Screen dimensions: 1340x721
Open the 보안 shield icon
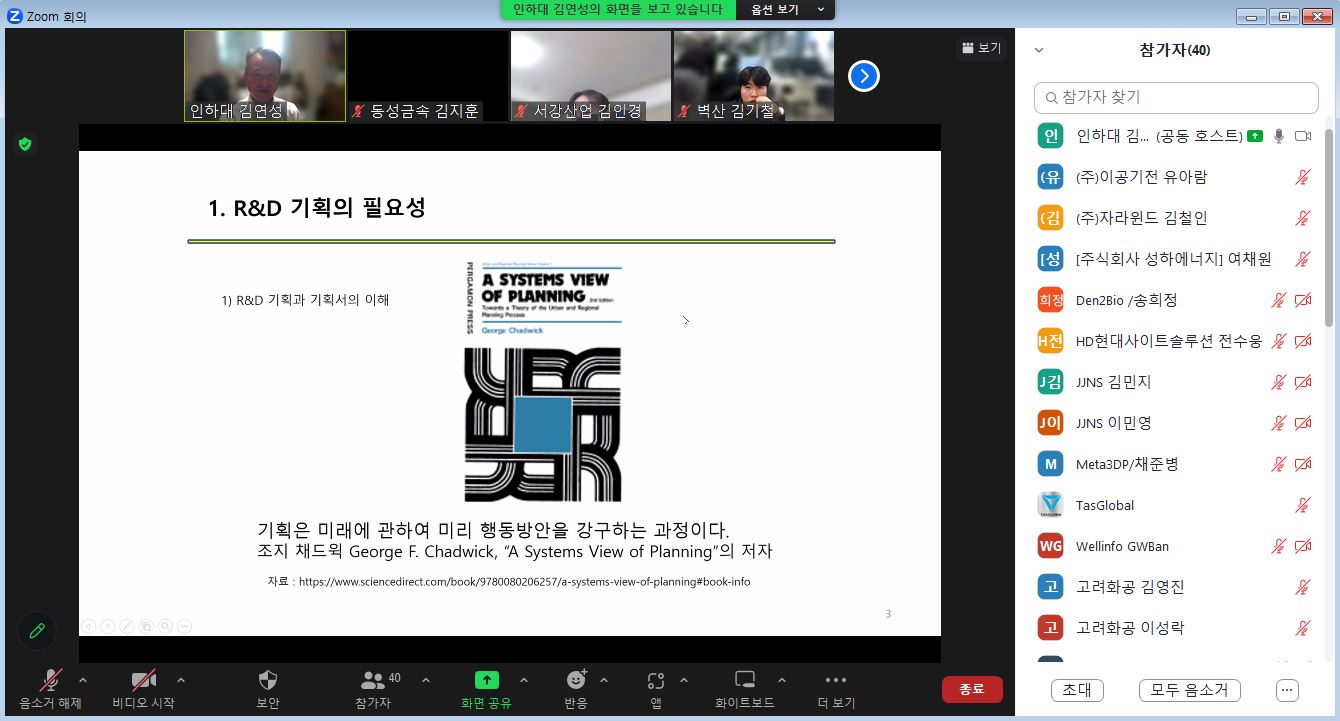click(268, 681)
